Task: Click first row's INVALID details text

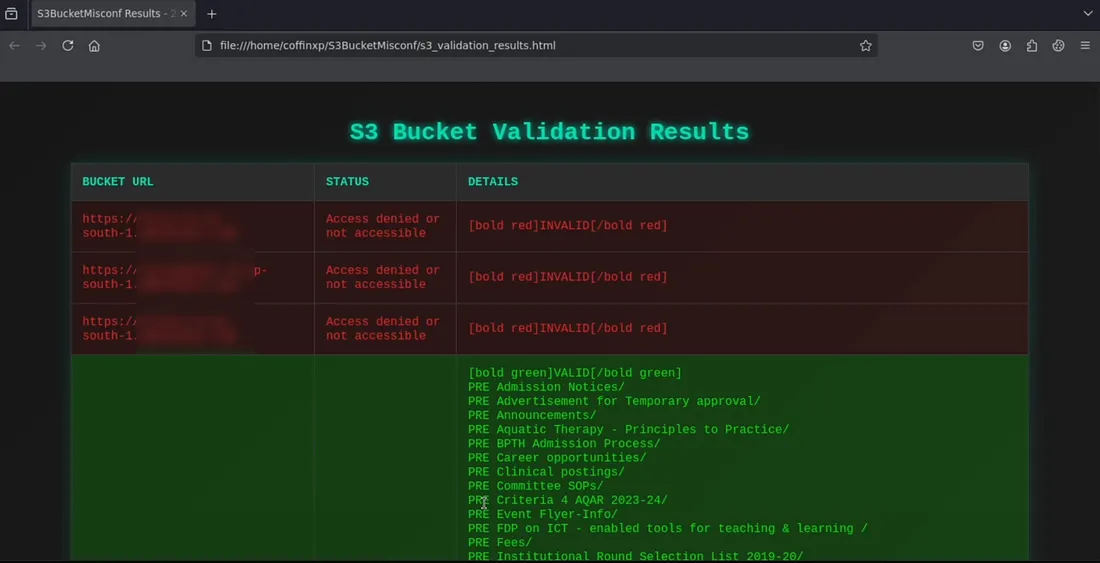Action: pyautogui.click(x=568, y=226)
